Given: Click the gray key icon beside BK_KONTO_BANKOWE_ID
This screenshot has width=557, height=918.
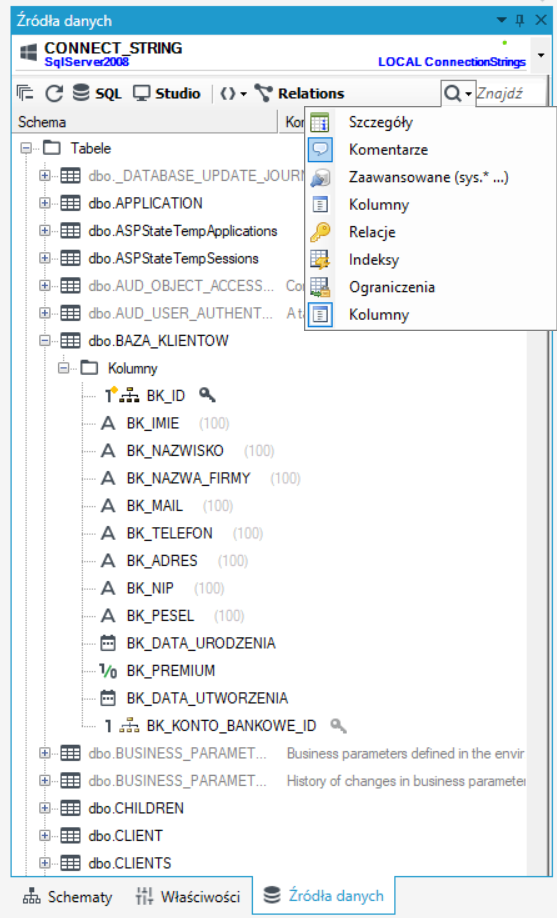Looking at the screenshot, I should tap(338, 726).
